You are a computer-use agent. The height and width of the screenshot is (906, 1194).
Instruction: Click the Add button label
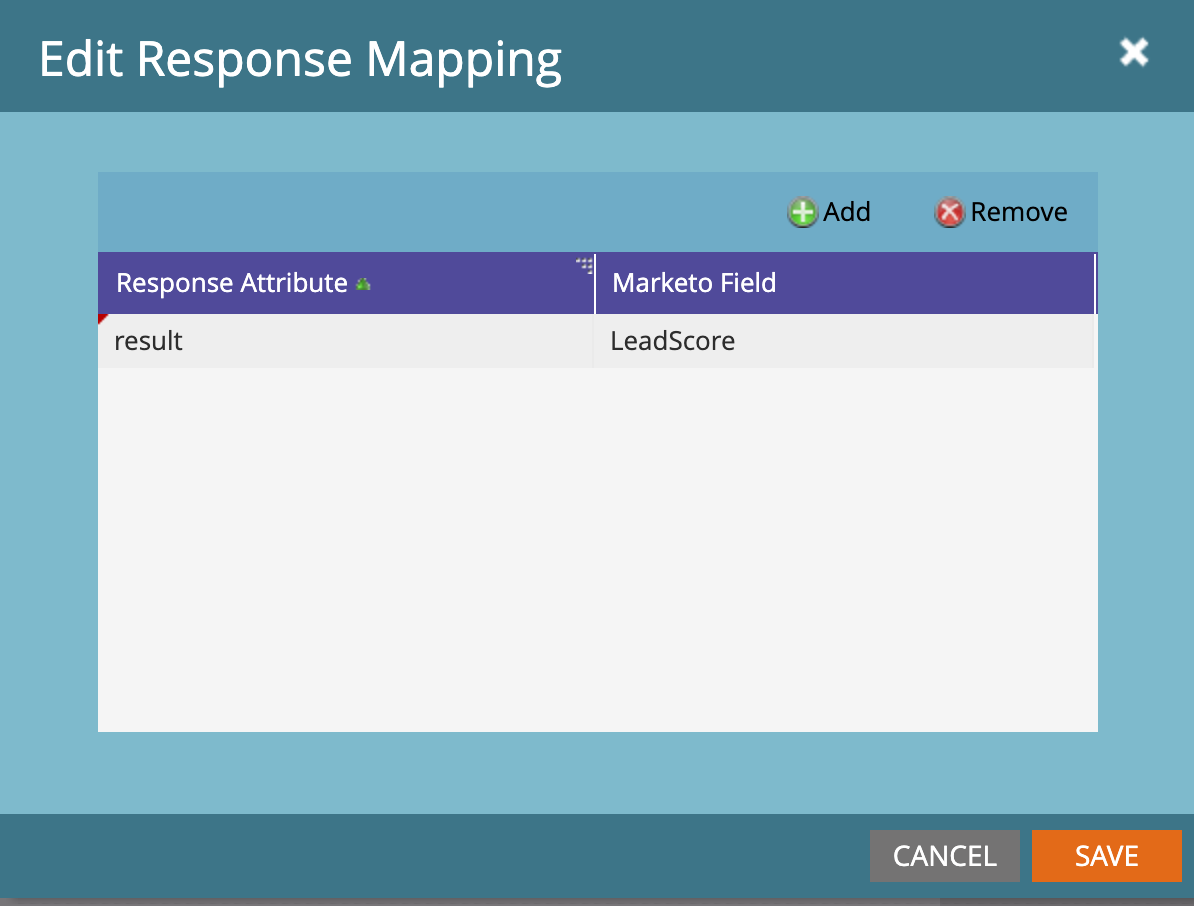(846, 212)
